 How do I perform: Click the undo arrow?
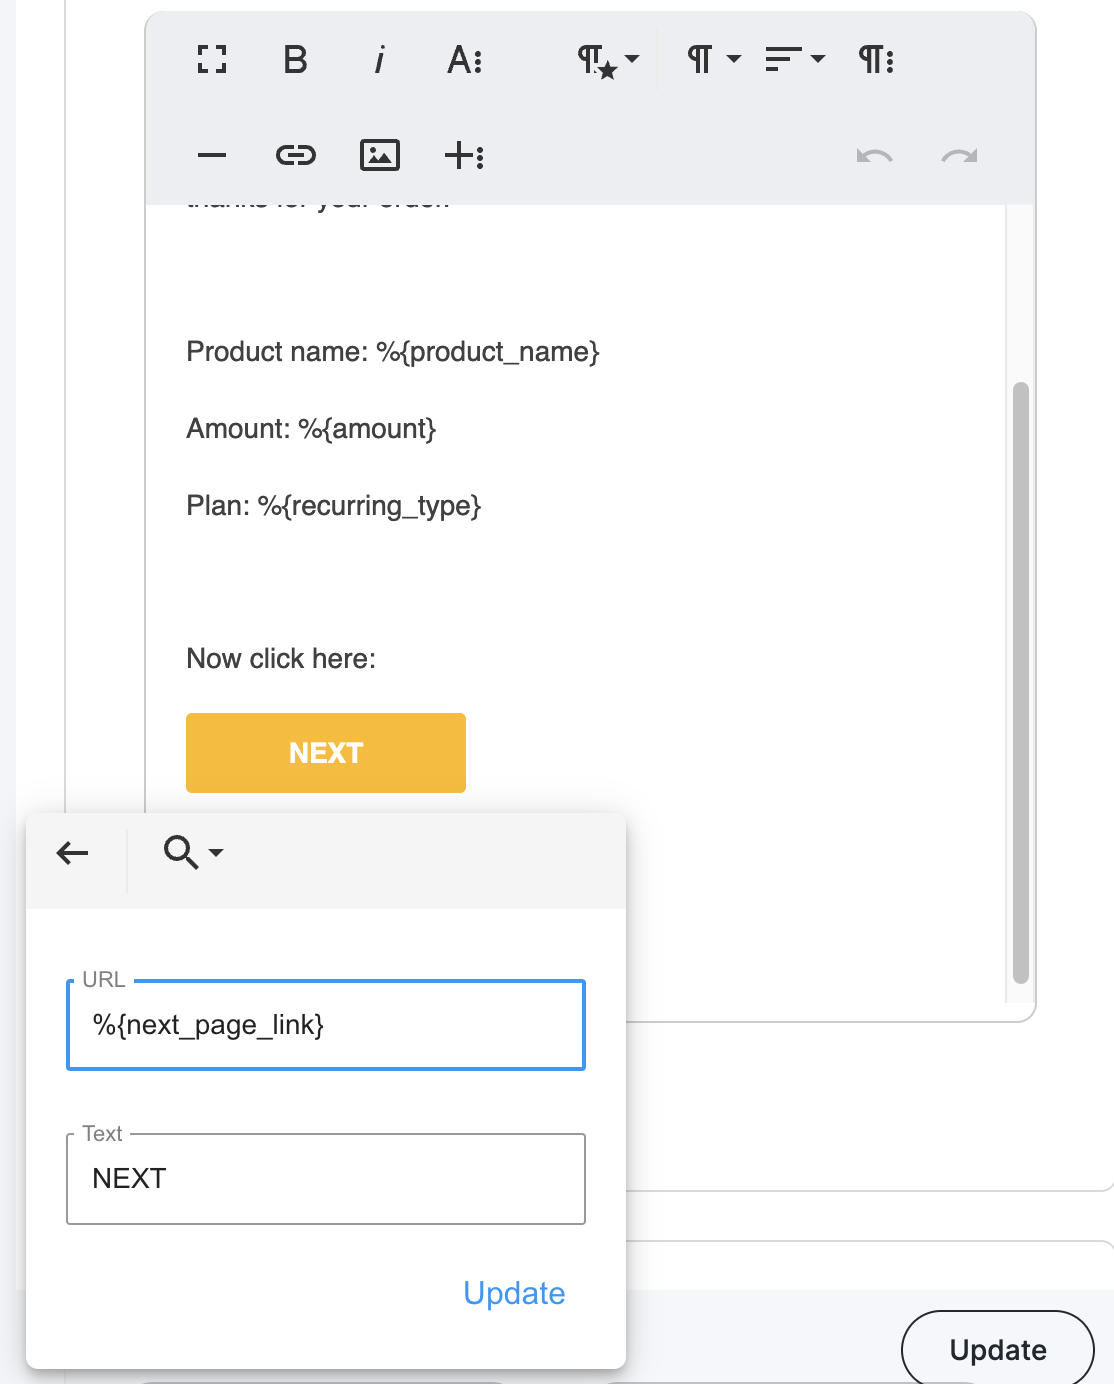pos(875,155)
